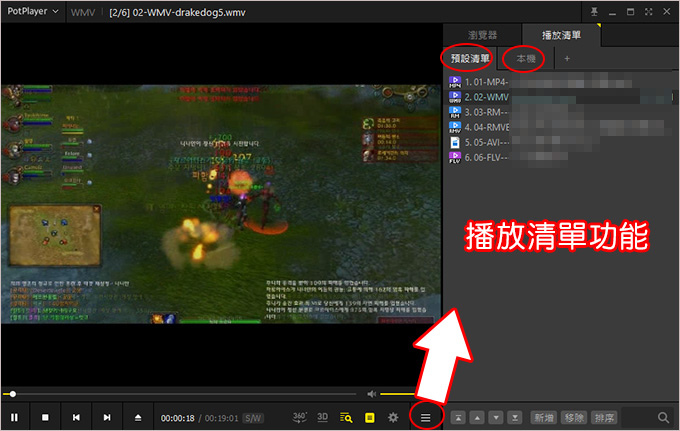The image size is (680, 431).
Task: Click the 新增 add button
Action: click(544, 418)
